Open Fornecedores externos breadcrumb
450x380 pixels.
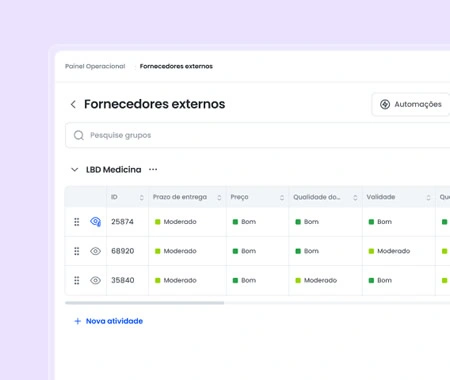click(x=176, y=66)
